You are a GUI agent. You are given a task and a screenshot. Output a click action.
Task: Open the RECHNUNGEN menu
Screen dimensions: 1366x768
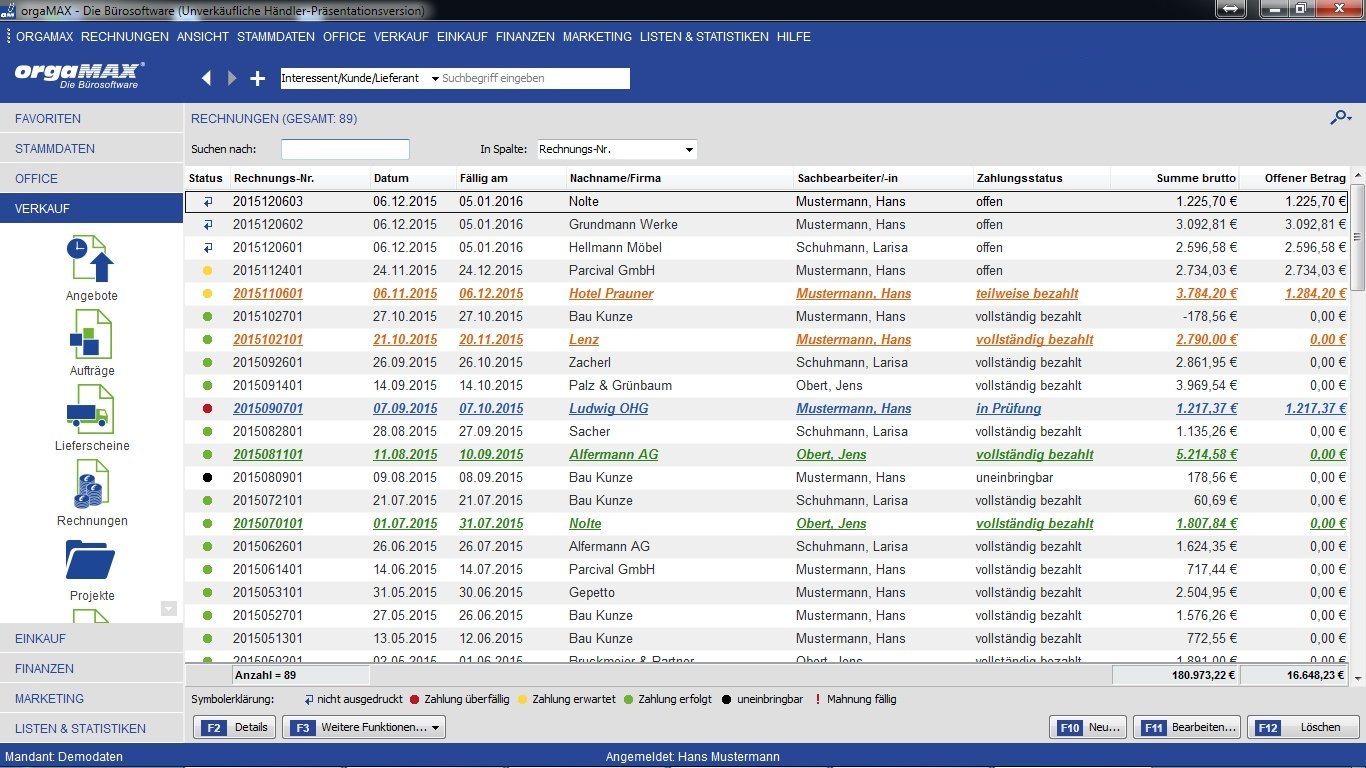tap(125, 36)
